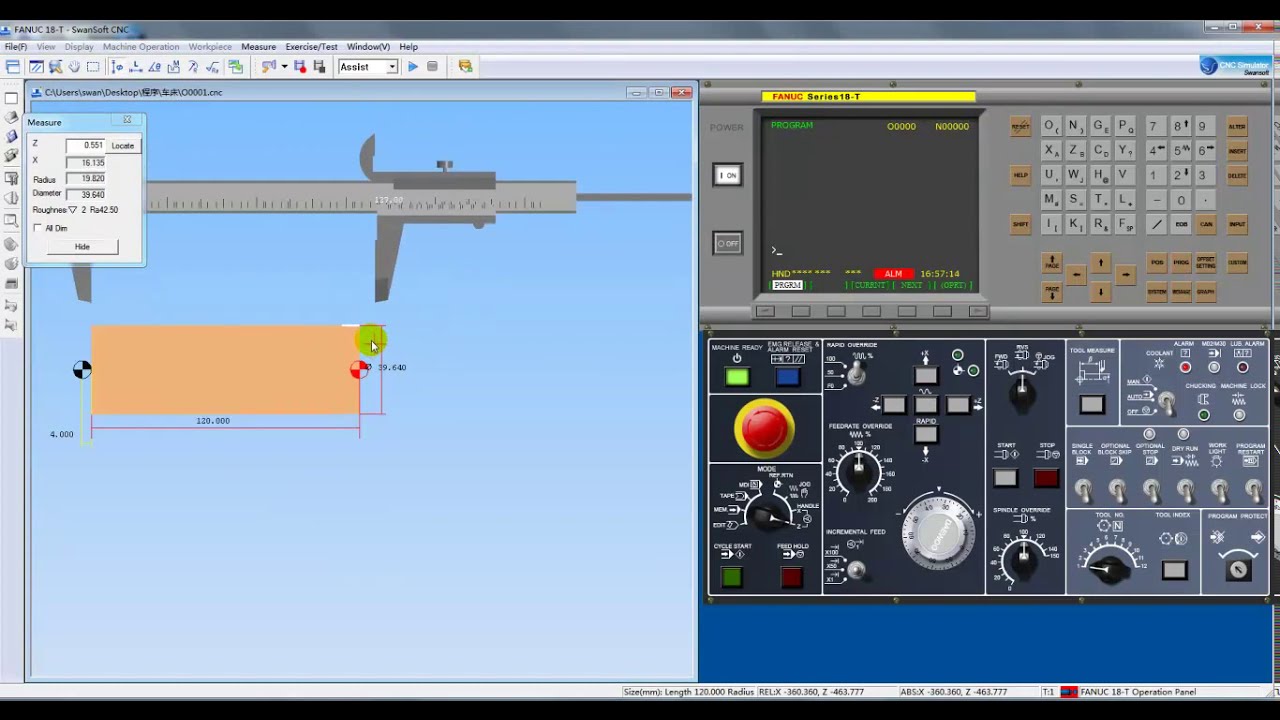
Task: Click the CAN key
Action: pos(1206,224)
